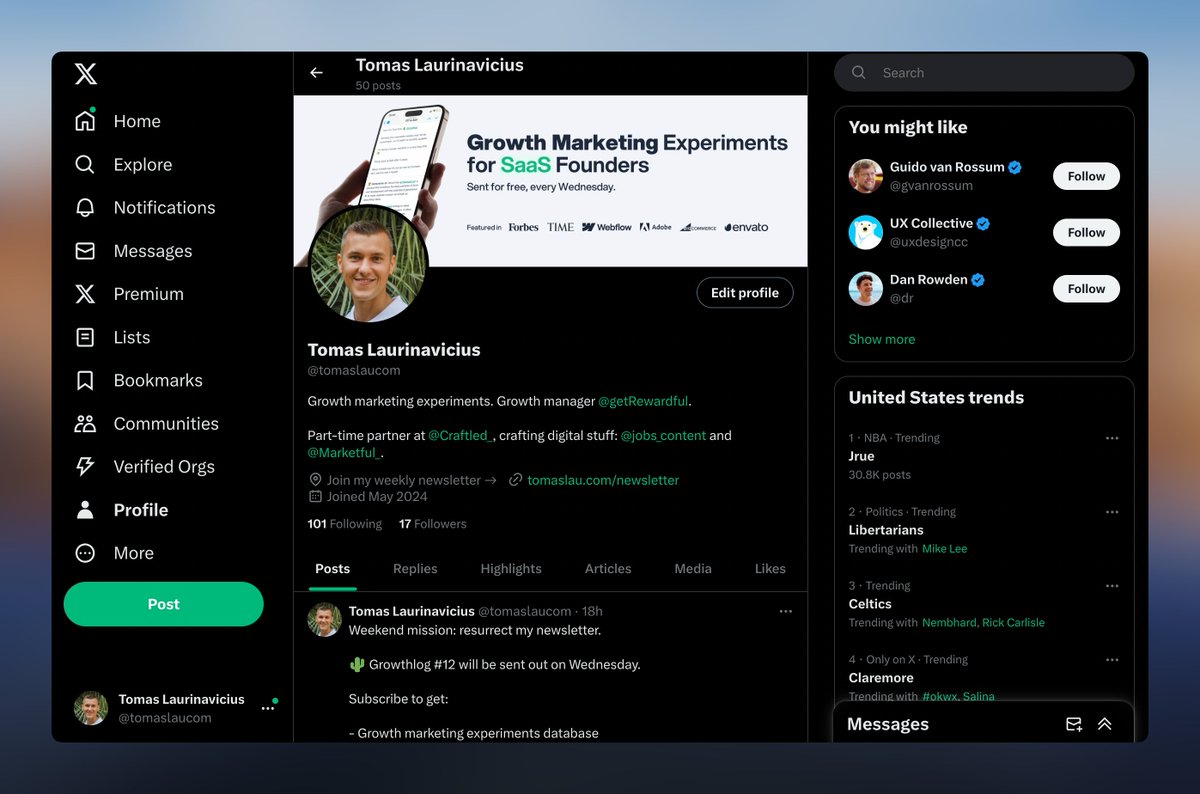
Task: Open the Jrue trend
Action: tap(861, 456)
